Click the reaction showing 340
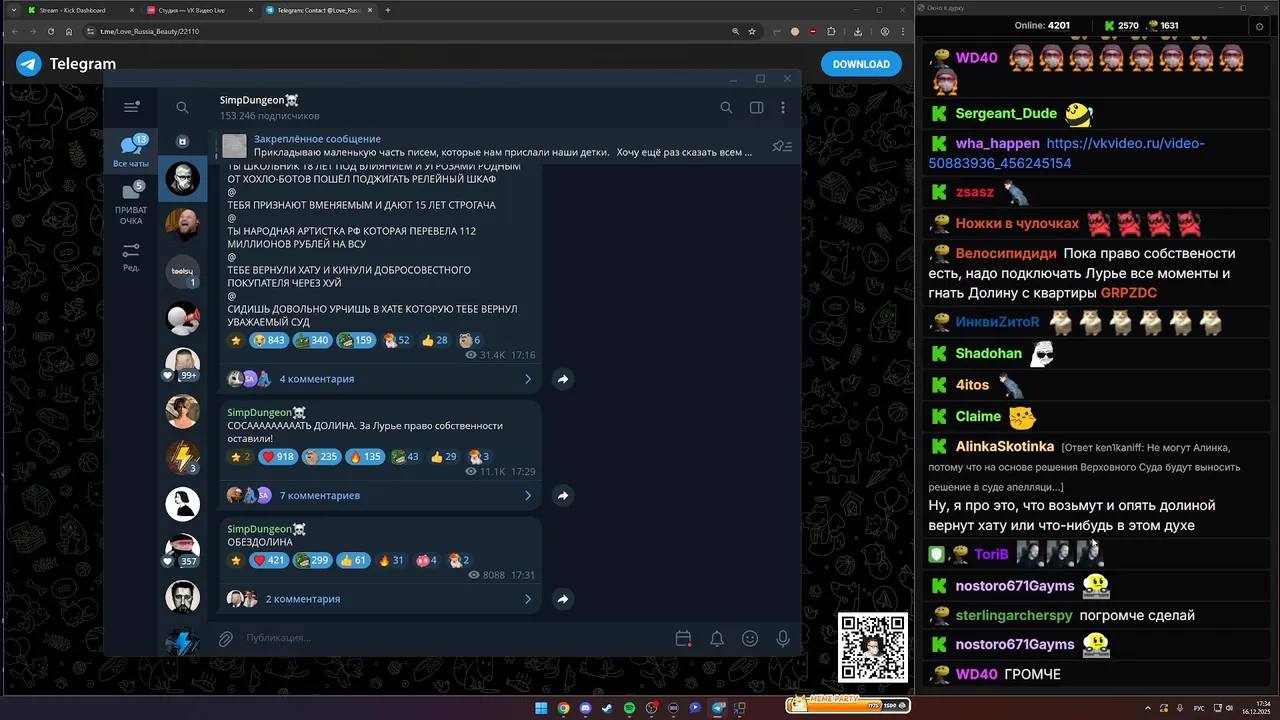The image size is (1280, 720). pos(312,340)
